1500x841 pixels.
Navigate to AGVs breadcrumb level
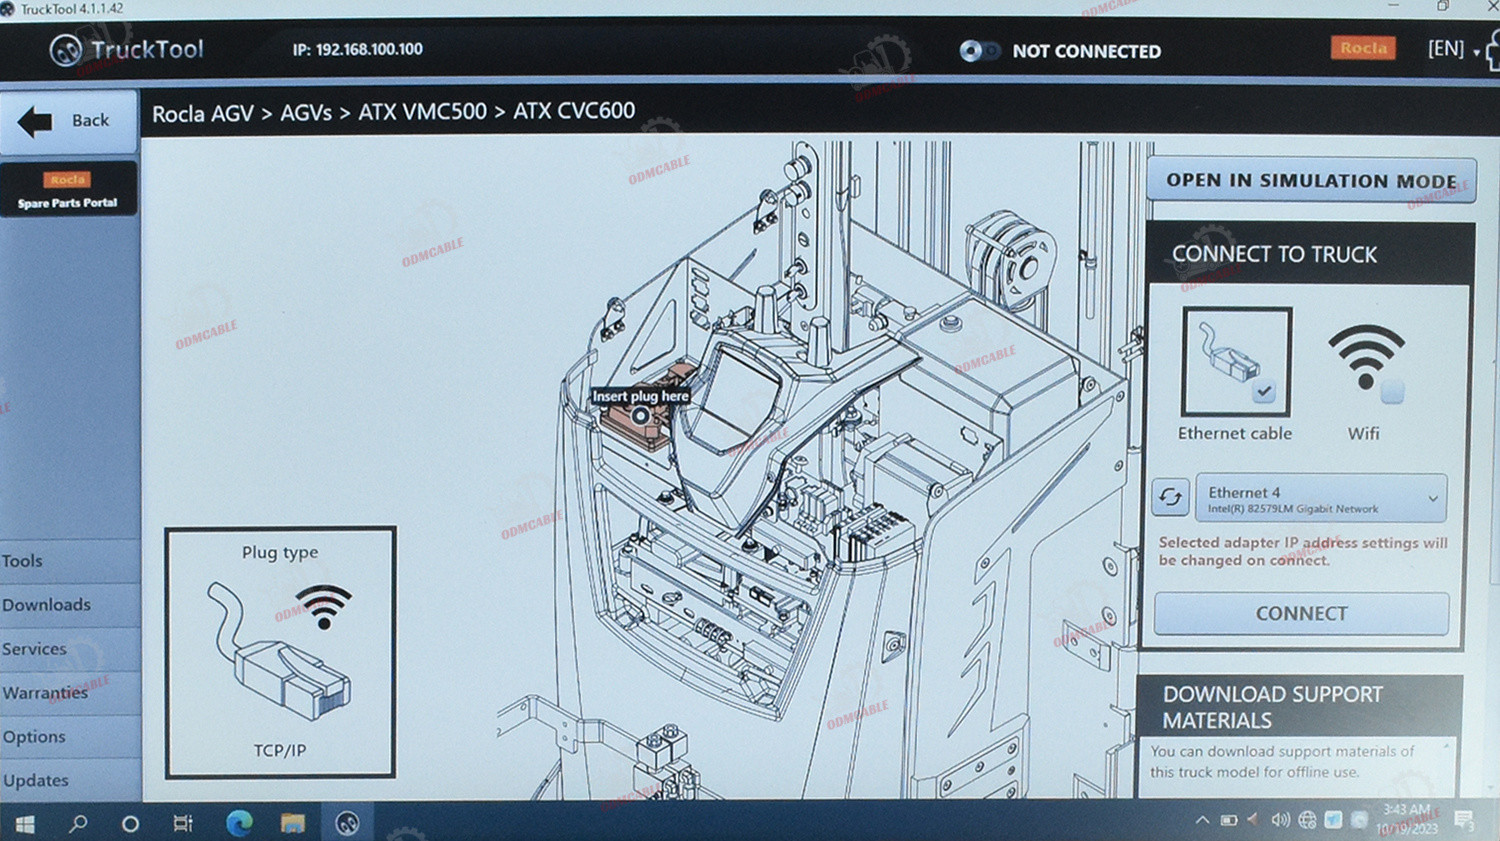306,114
